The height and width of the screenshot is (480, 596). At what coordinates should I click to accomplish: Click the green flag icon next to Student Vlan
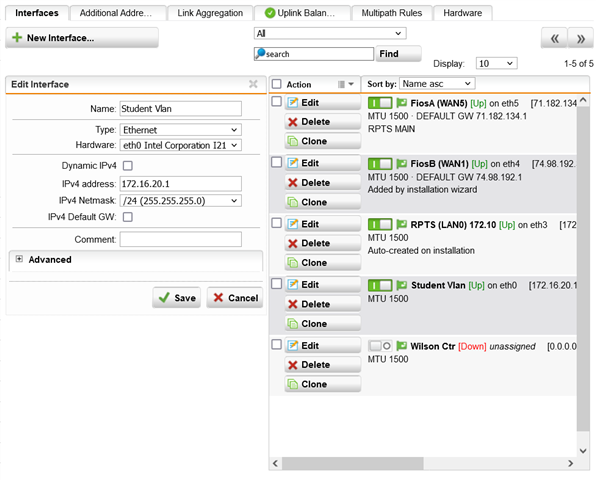pos(401,285)
